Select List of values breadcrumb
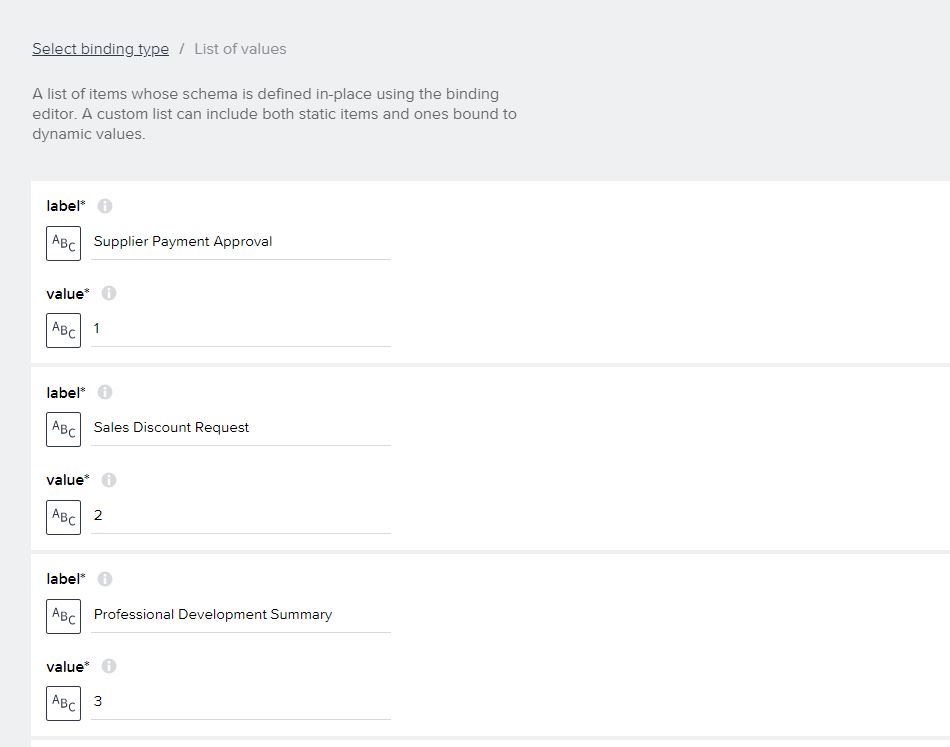The height and width of the screenshot is (747, 950). click(241, 49)
